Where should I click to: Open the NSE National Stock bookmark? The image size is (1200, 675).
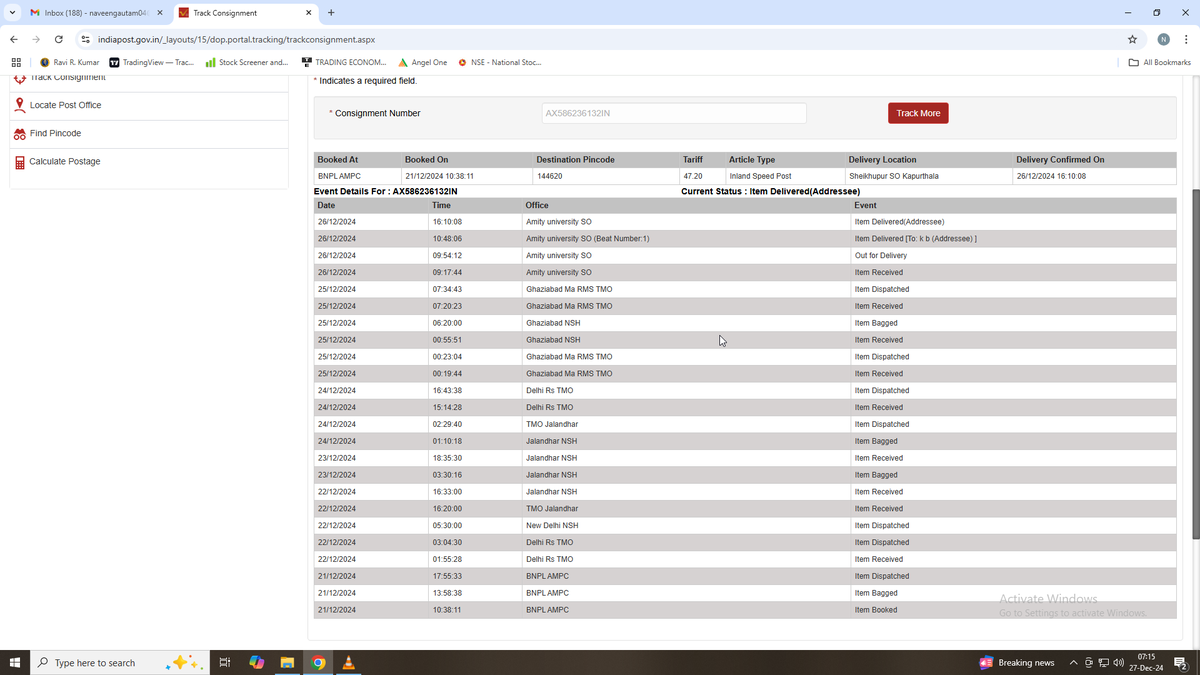(x=499, y=62)
